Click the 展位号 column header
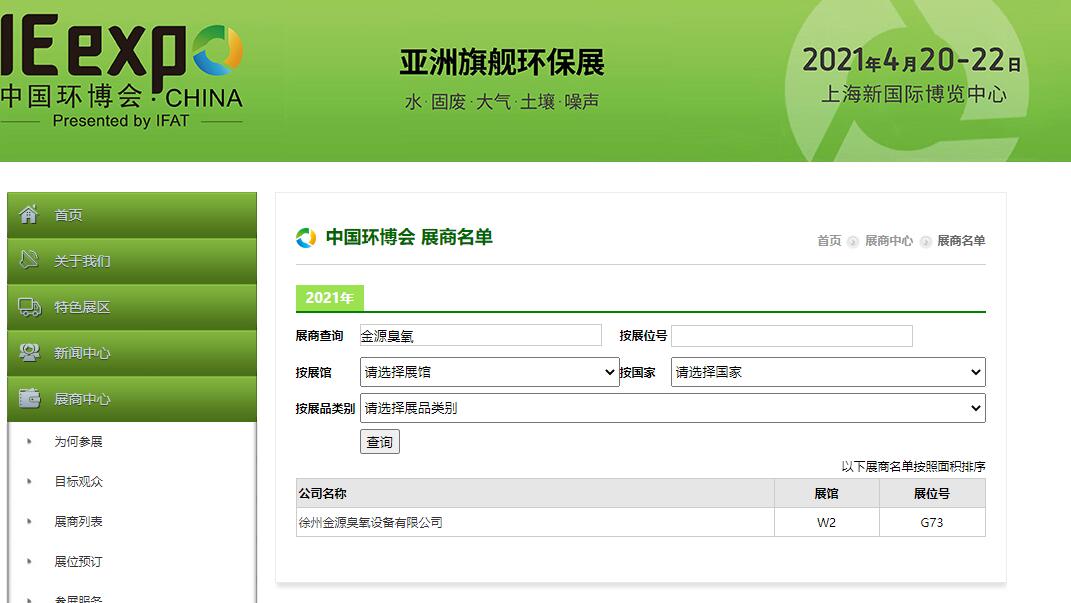 (x=932, y=493)
